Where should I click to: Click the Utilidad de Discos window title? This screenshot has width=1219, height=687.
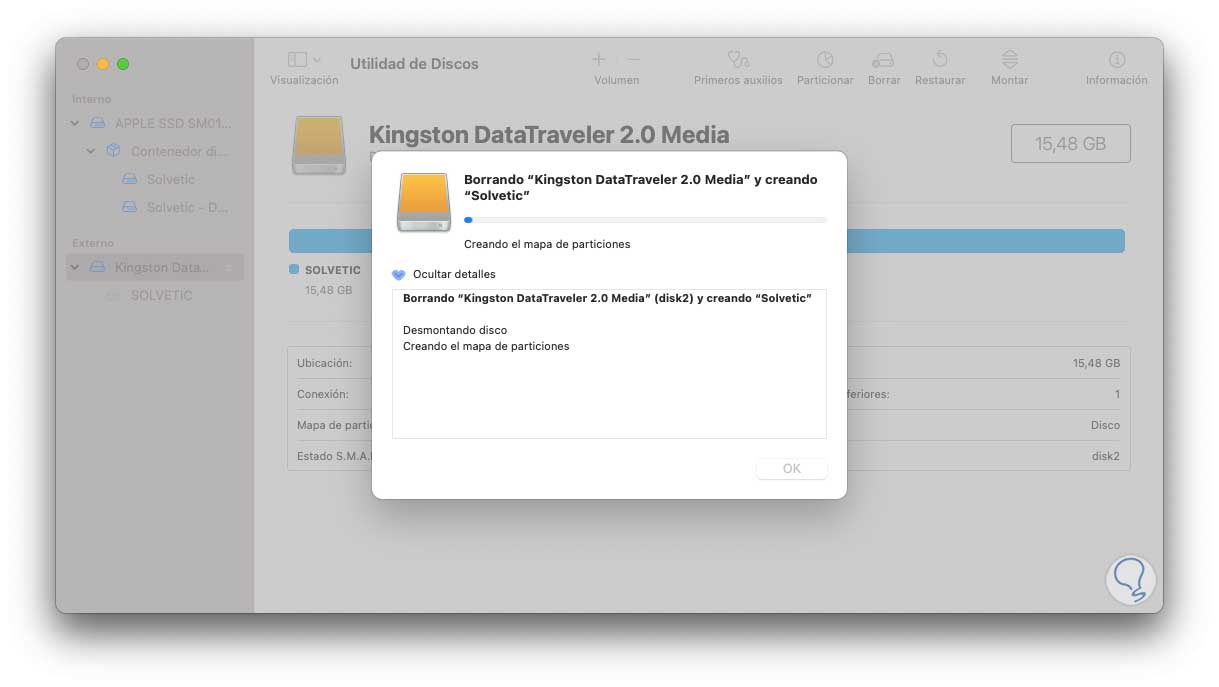pyautogui.click(x=414, y=63)
